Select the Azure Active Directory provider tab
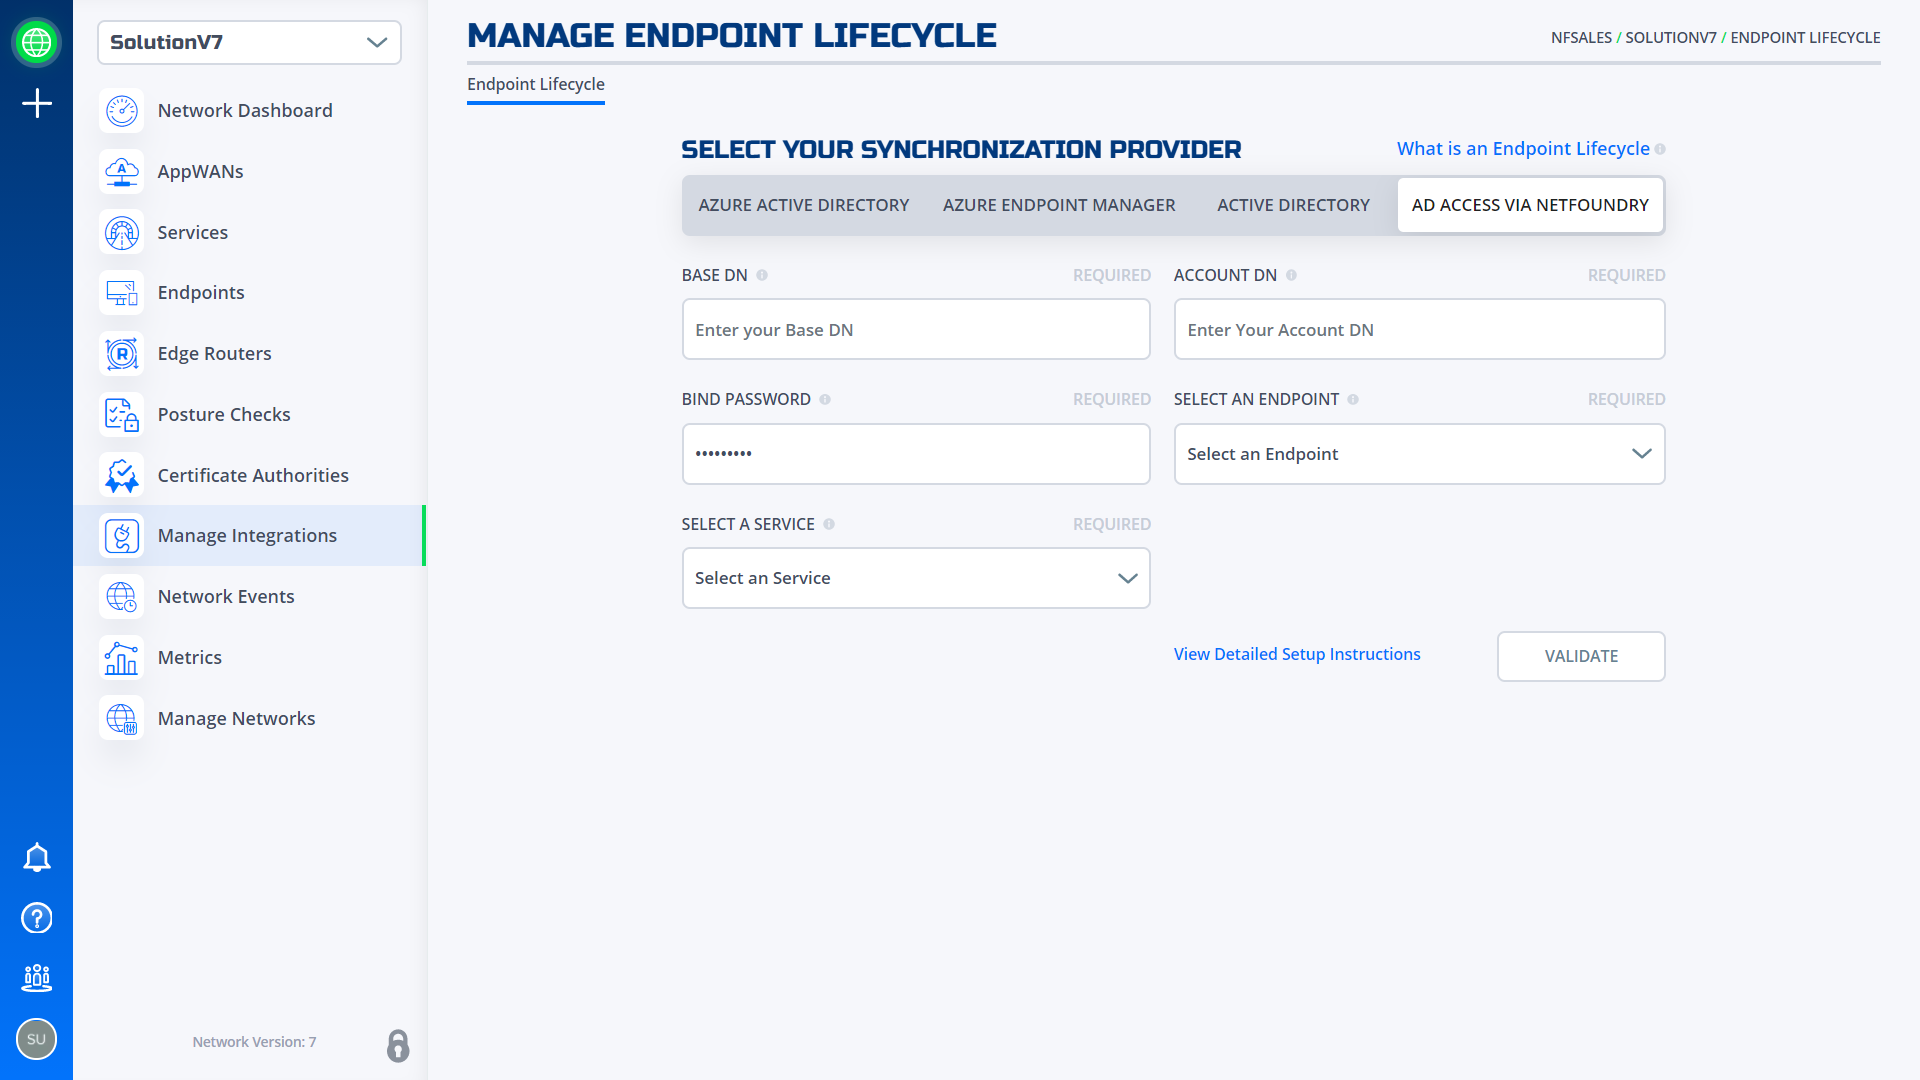 point(804,205)
